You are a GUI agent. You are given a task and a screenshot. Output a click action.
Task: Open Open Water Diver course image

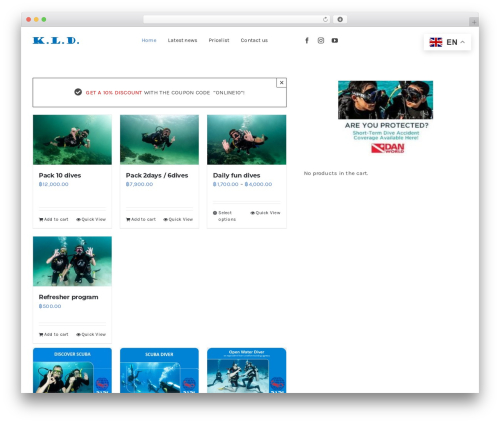point(247,370)
